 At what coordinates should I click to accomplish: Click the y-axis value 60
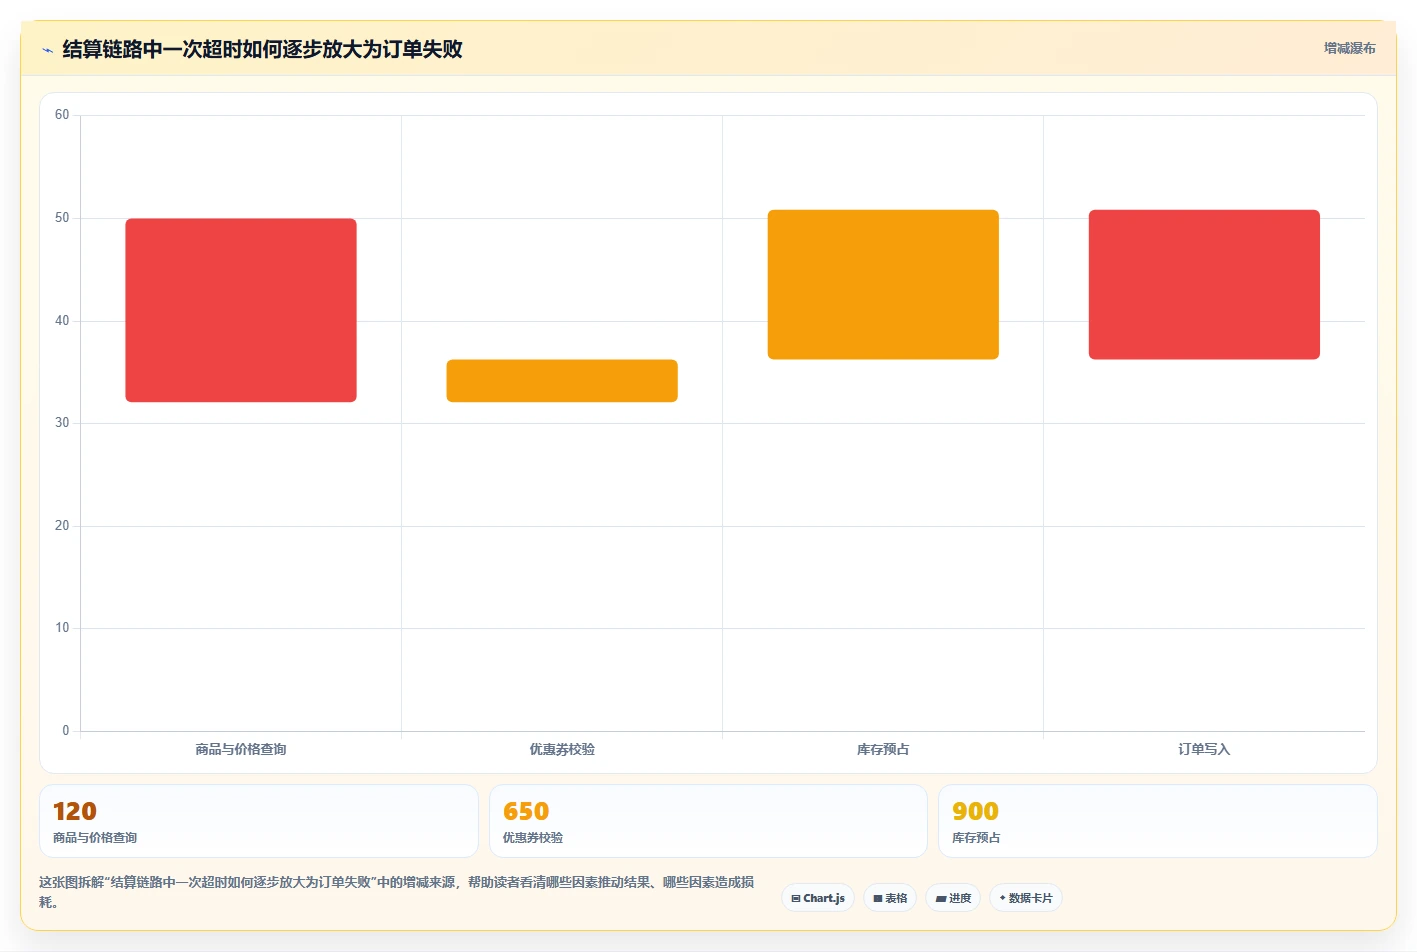pos(62,115)
